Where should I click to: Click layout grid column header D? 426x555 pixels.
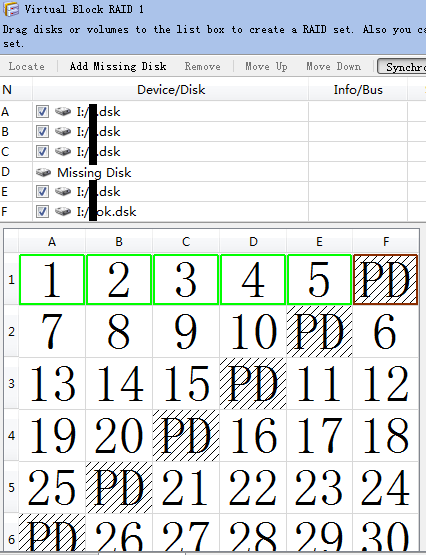(253, 242)
